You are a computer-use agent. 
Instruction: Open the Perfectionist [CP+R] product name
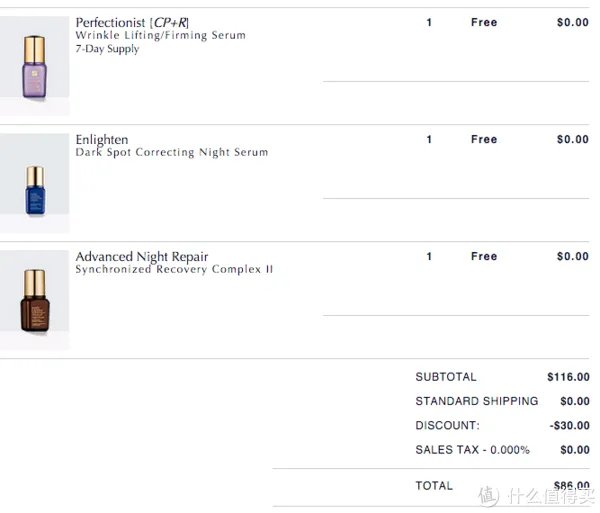132,22
